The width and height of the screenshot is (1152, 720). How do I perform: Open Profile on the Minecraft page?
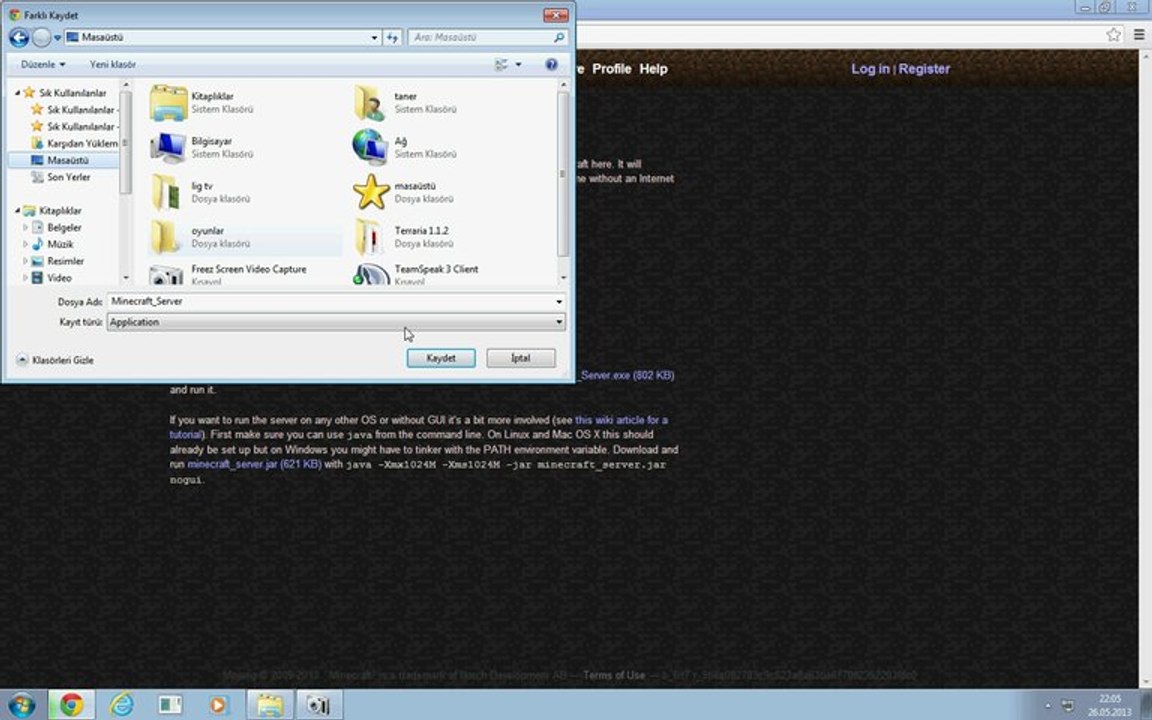pos(611,68)
